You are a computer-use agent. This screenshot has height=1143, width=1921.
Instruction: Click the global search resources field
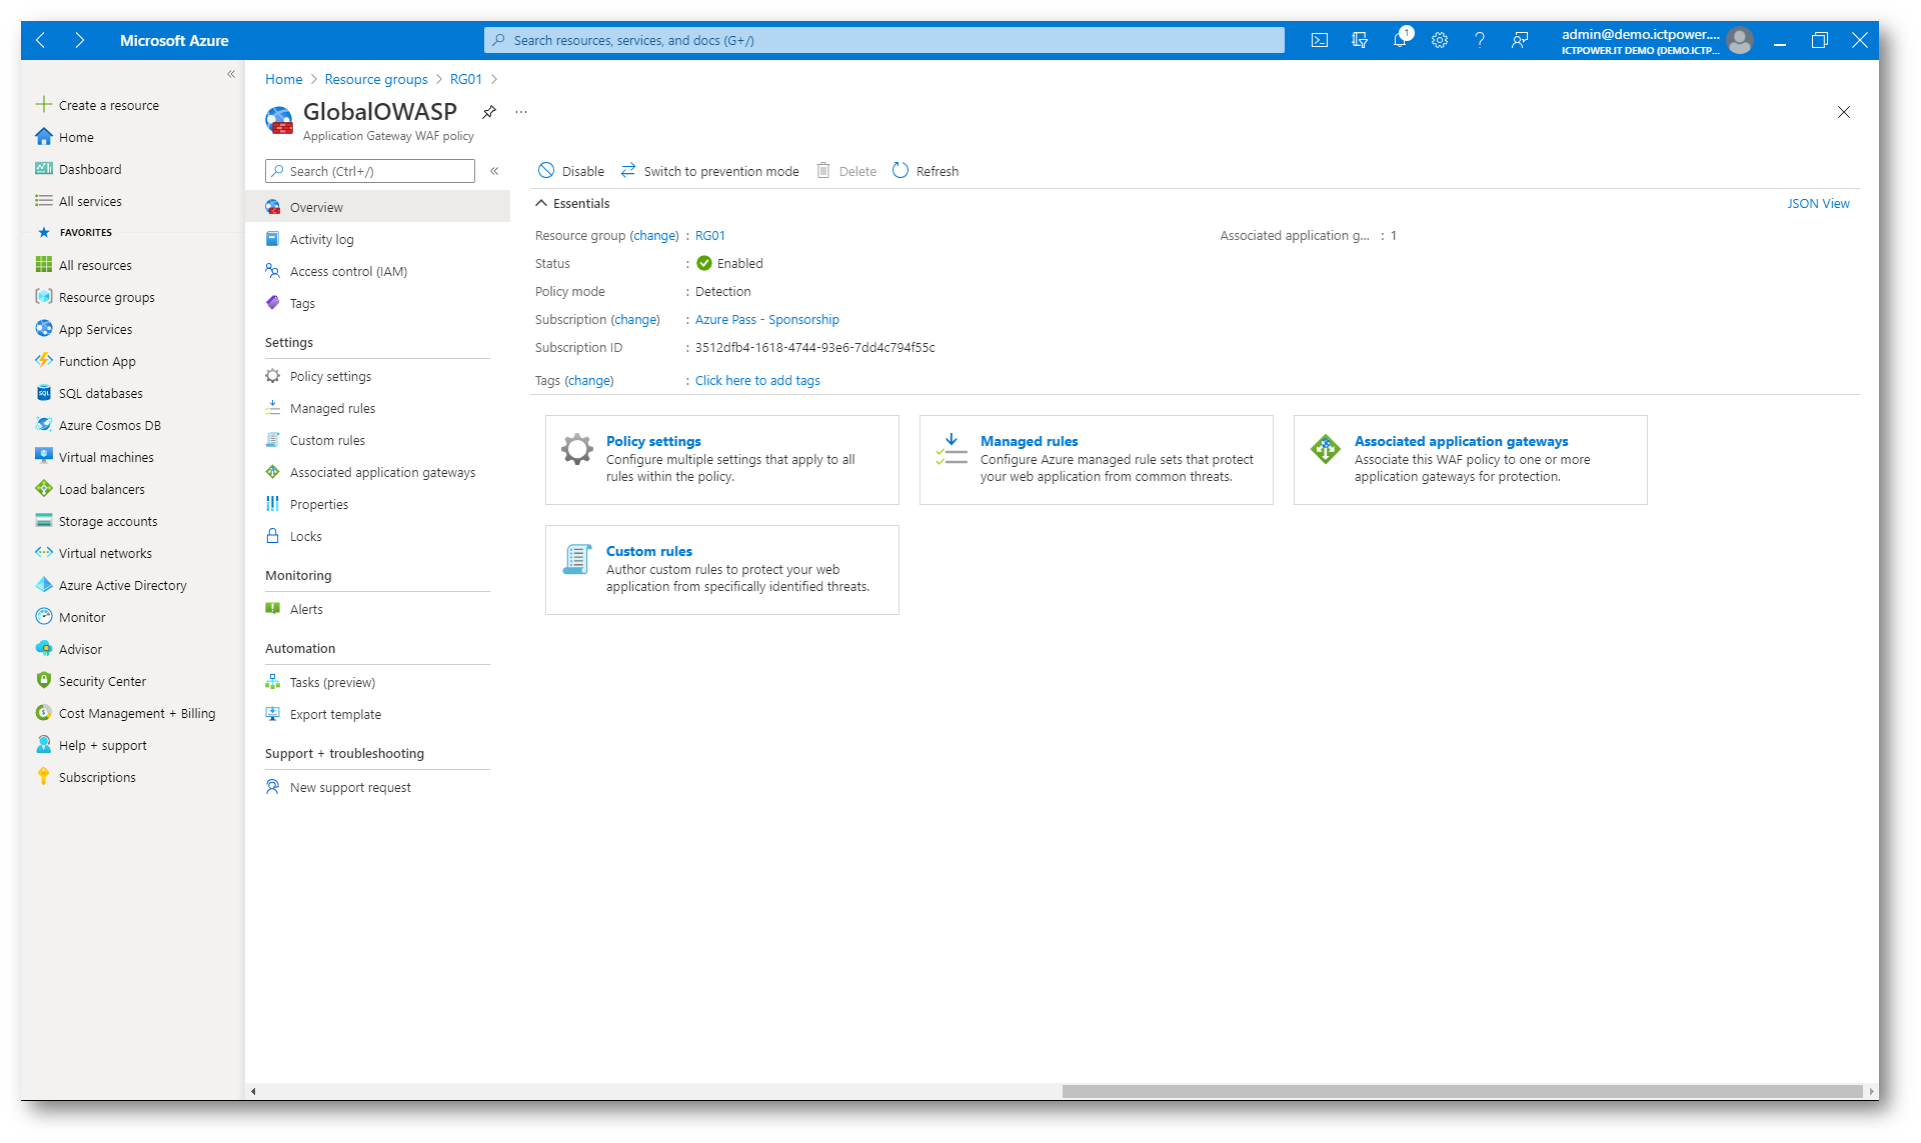coord(884,40)
